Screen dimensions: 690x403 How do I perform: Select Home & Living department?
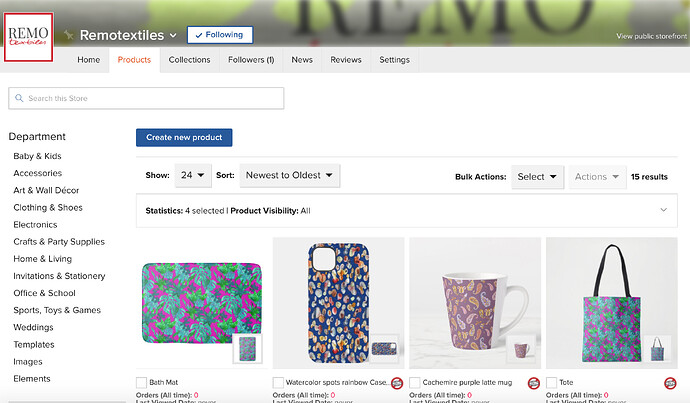(x=43, y=259)
